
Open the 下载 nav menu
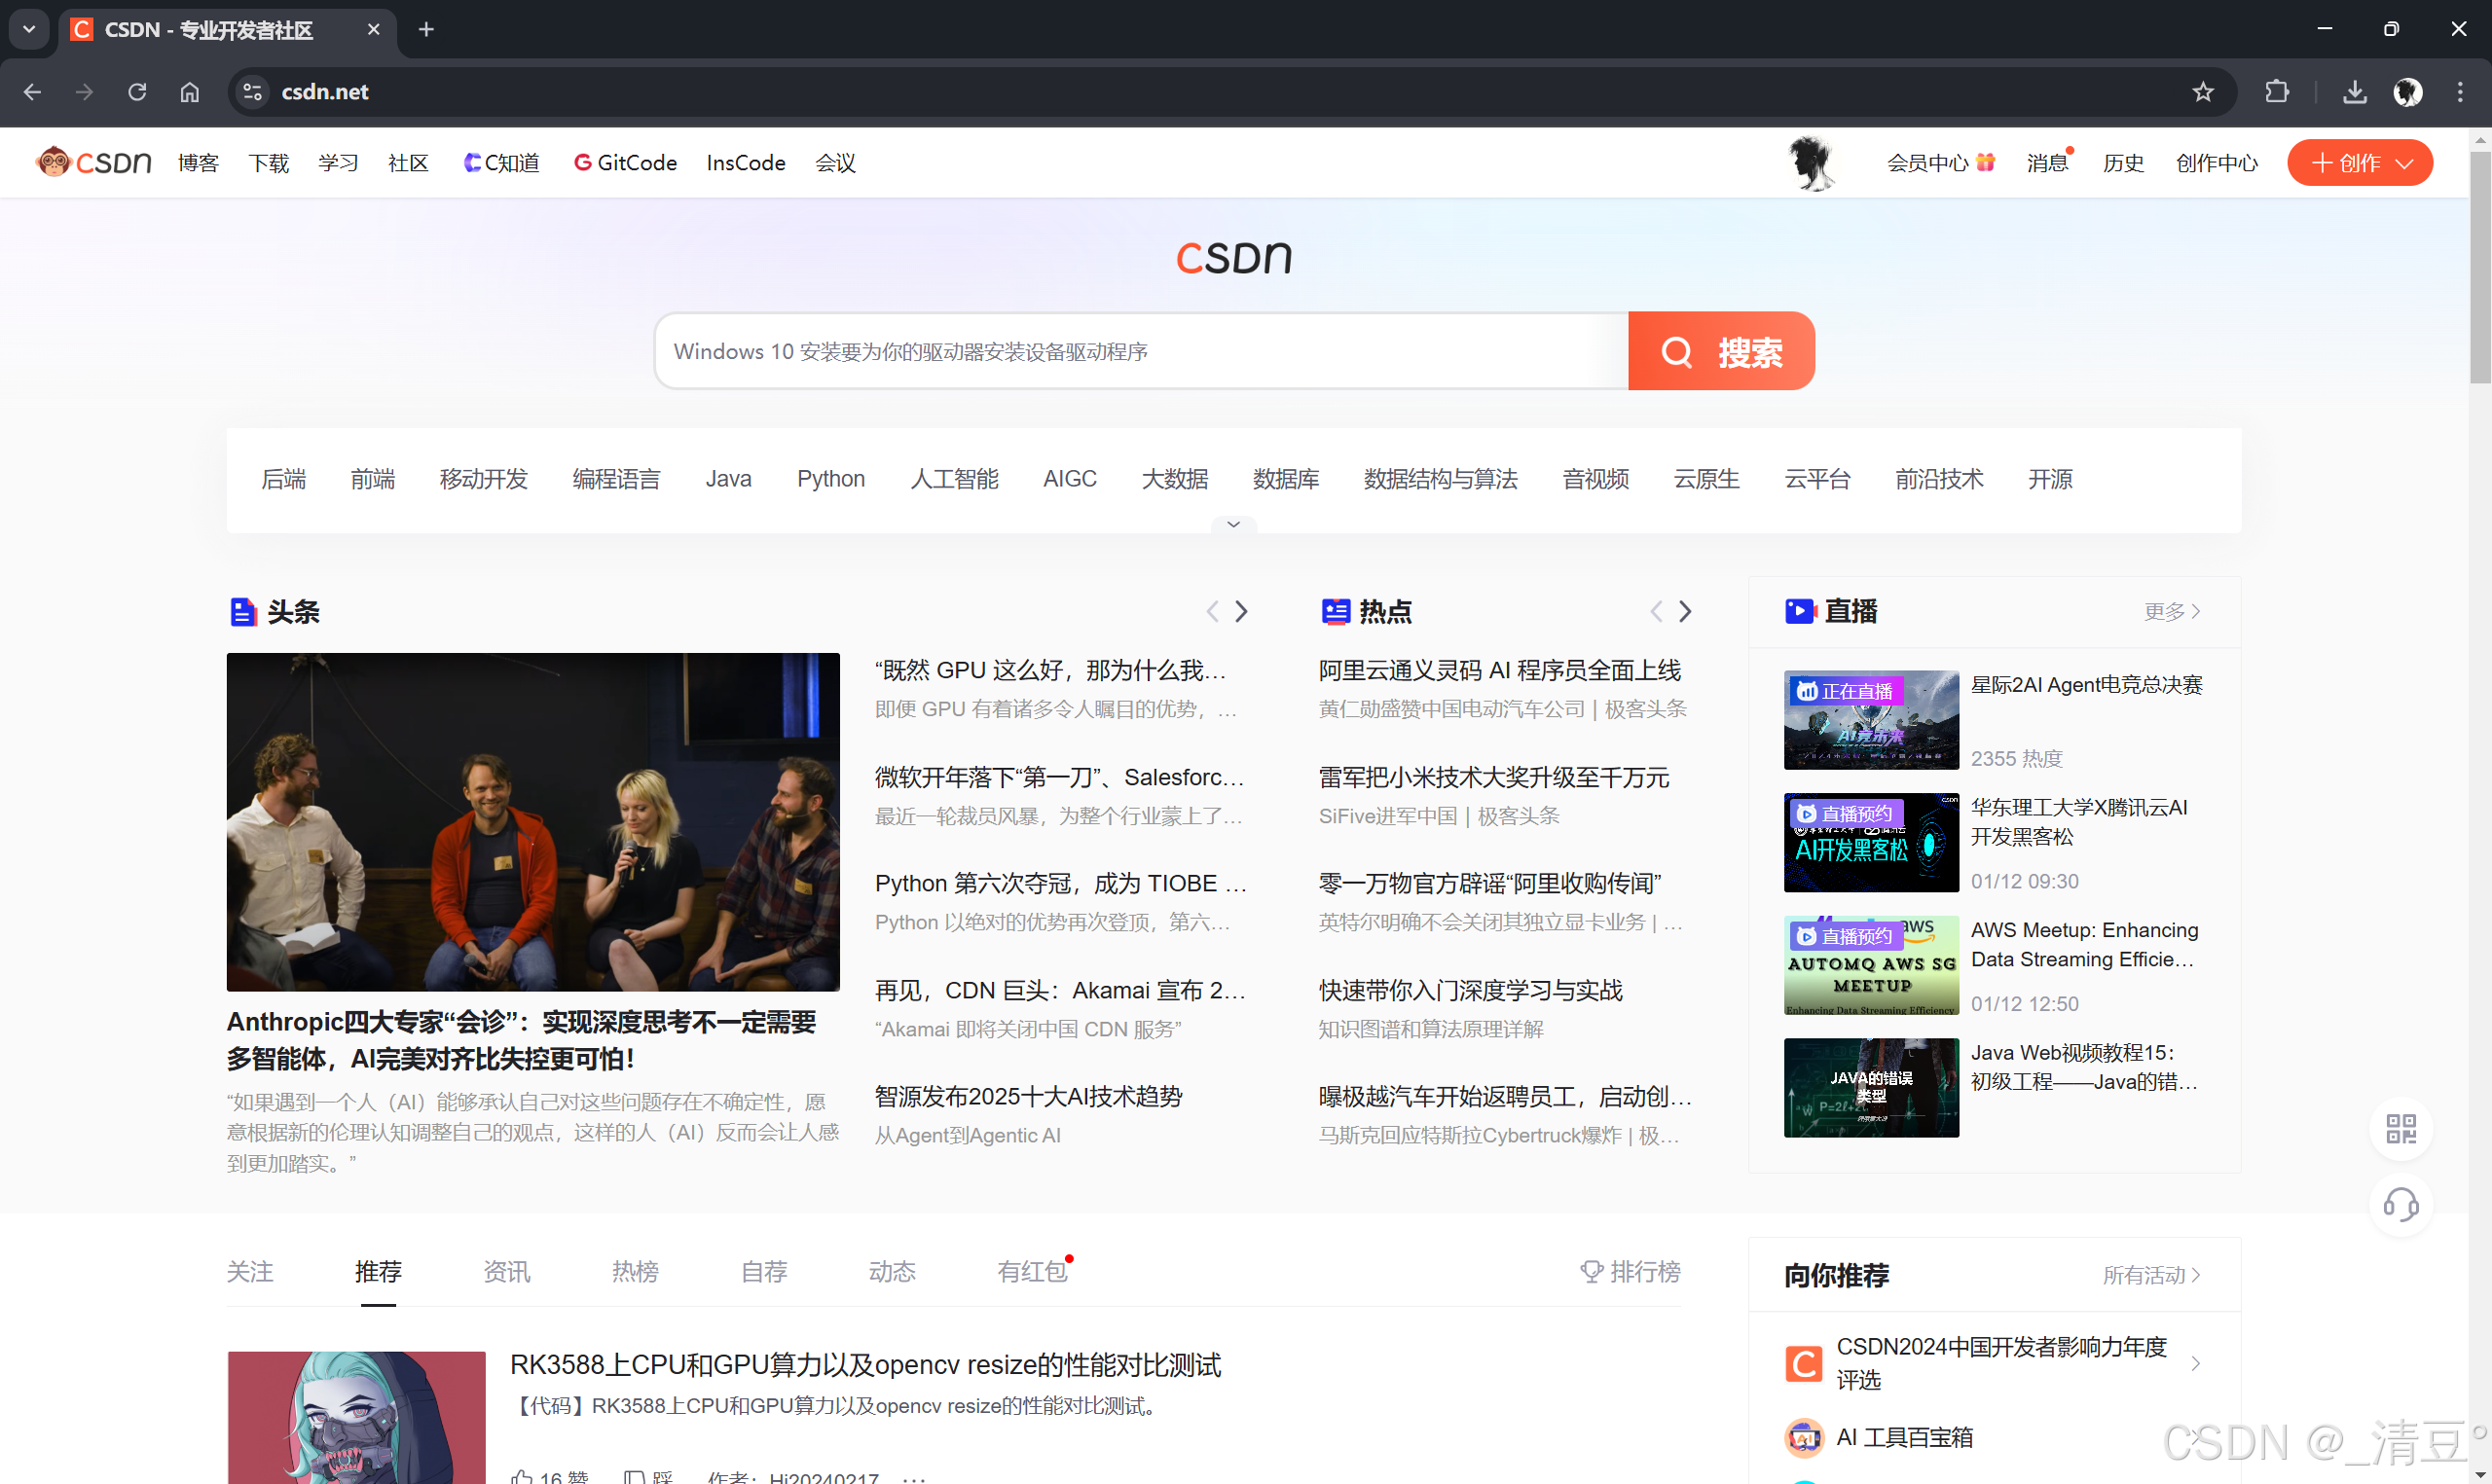click(268, 163)
